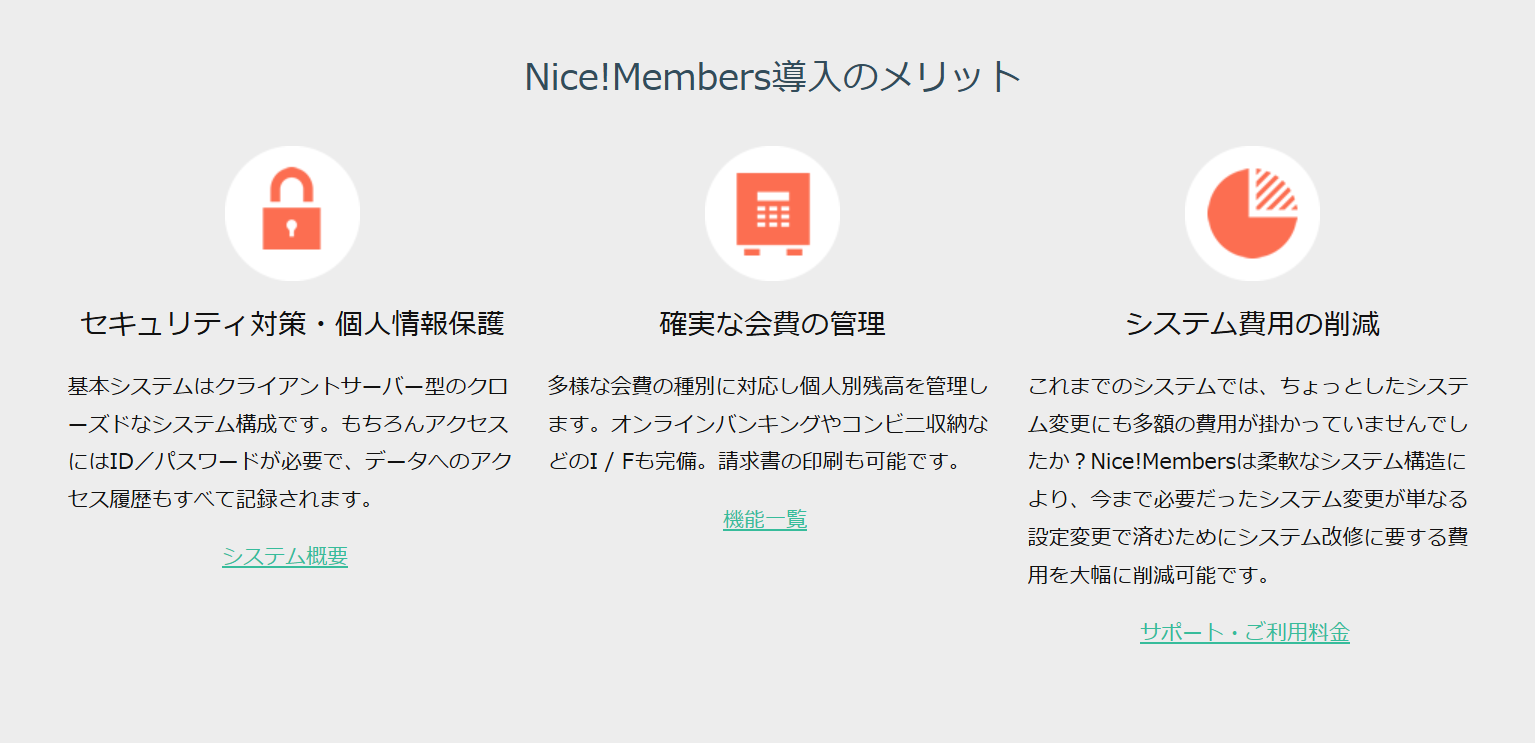
Task: Follow the サポート・ご利用料金 link
Action: pos(1244,632)
